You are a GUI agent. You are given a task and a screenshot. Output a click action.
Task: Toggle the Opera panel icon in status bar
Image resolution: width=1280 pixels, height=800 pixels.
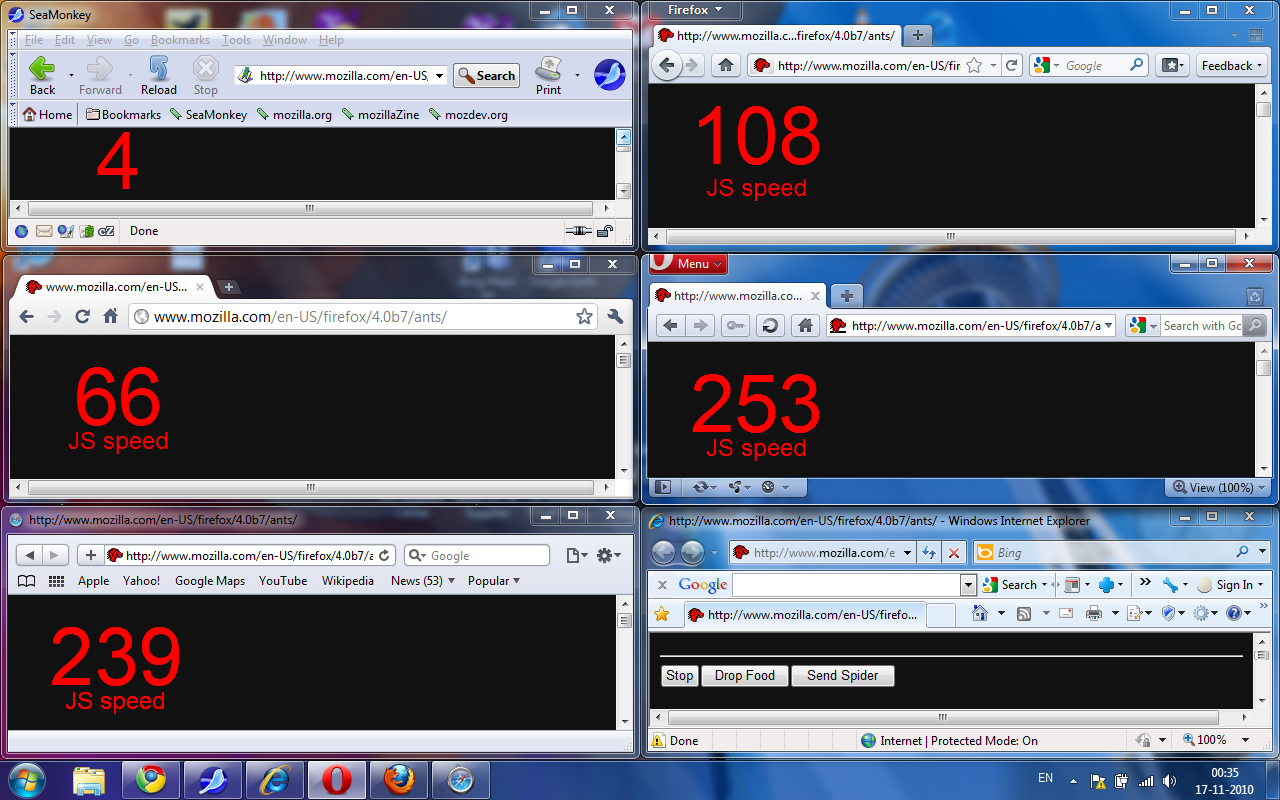tap(662, 487)
